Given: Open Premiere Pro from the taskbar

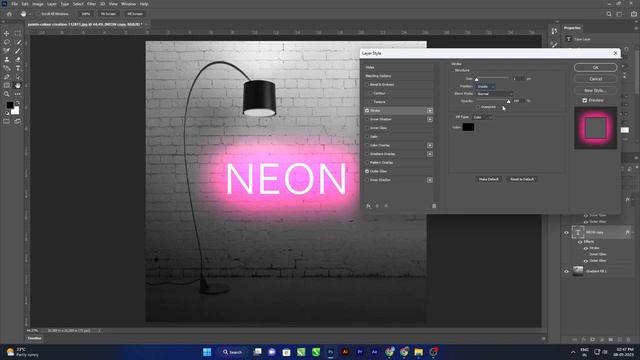Looking at the screenshot, I should pos(360,352).
